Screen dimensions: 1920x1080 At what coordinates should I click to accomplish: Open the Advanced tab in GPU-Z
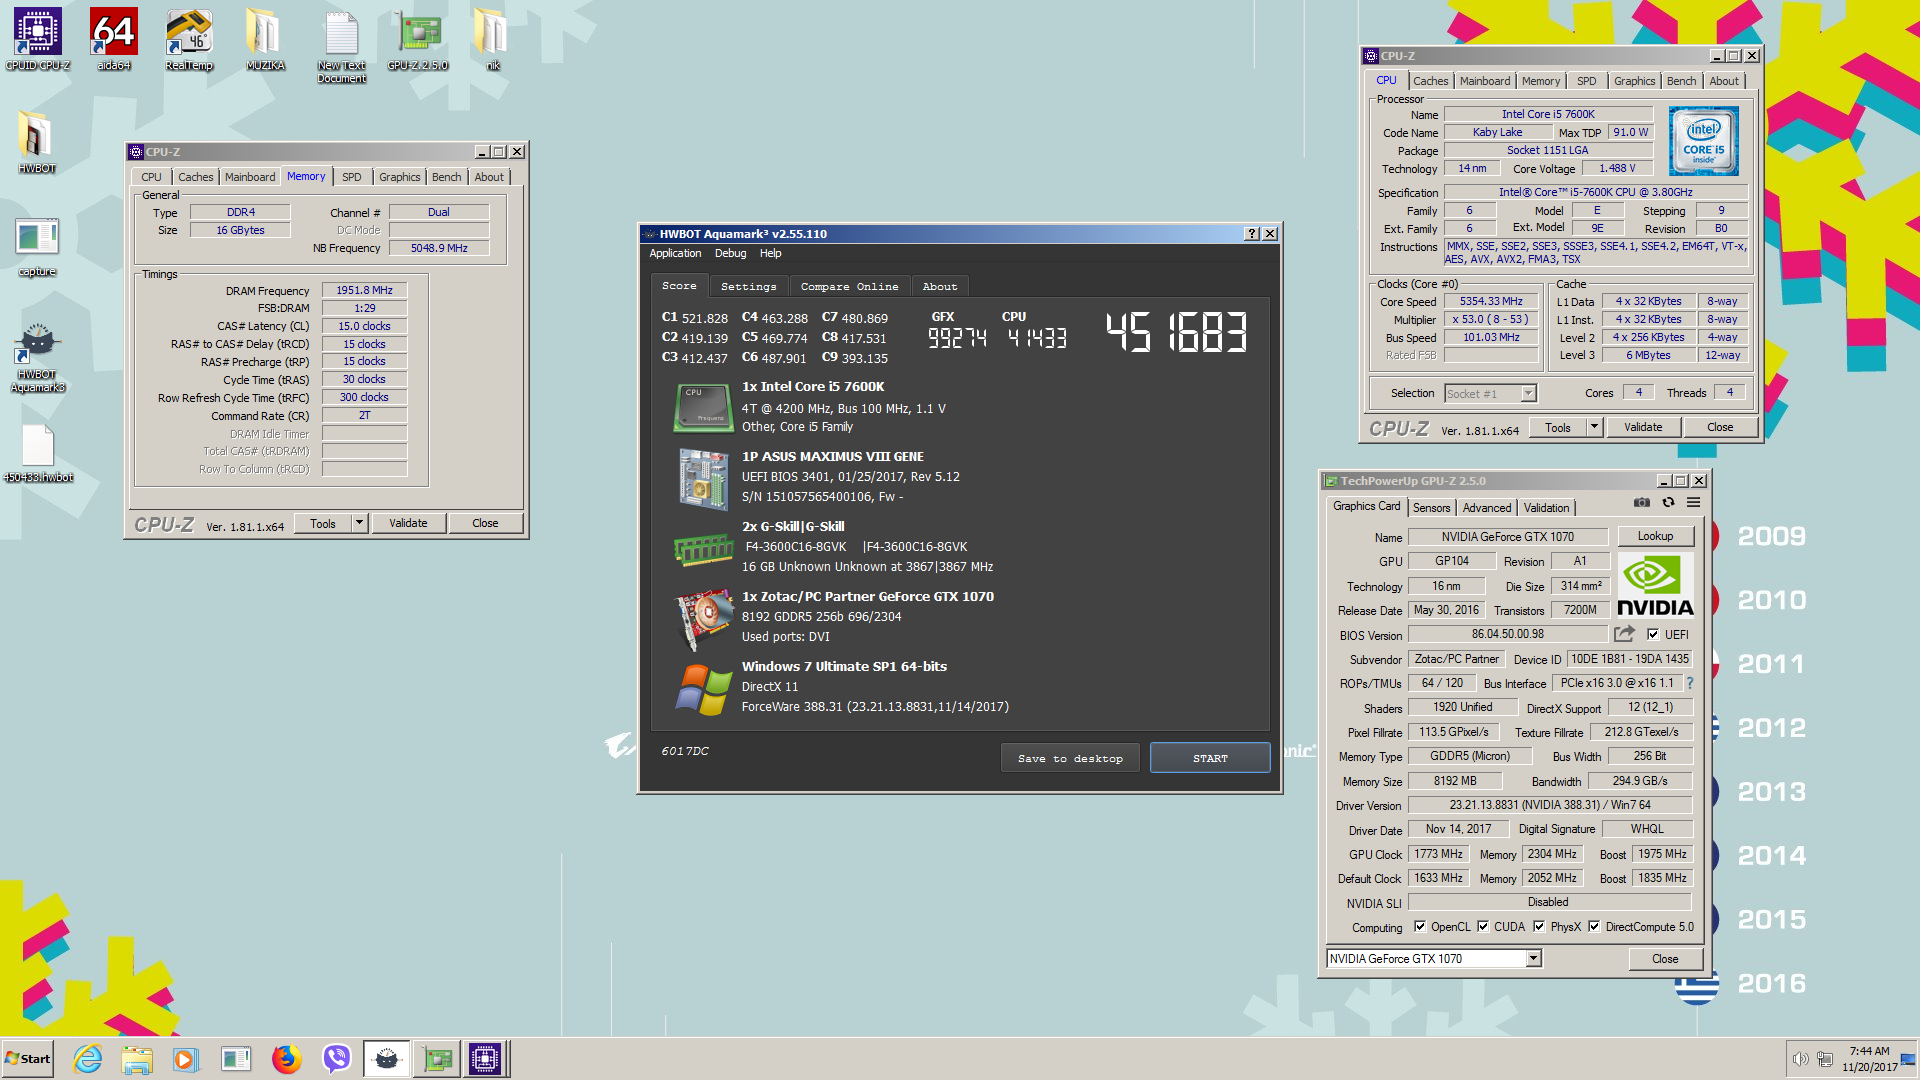pos(1487,508)
